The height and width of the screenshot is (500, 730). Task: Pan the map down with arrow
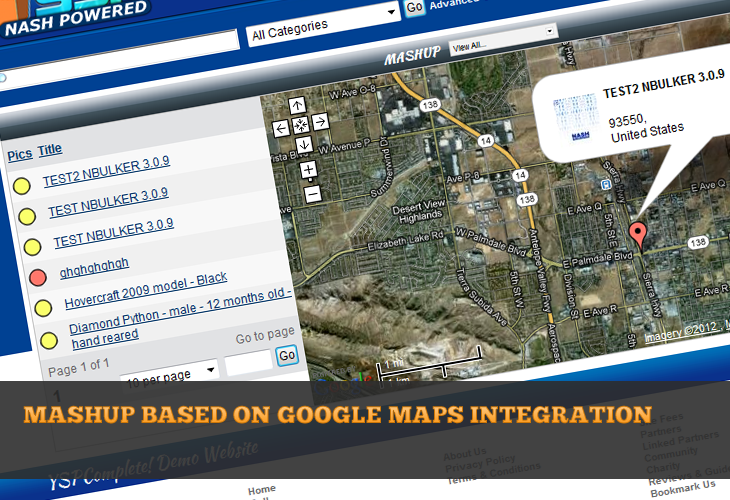tap(304, 144)
